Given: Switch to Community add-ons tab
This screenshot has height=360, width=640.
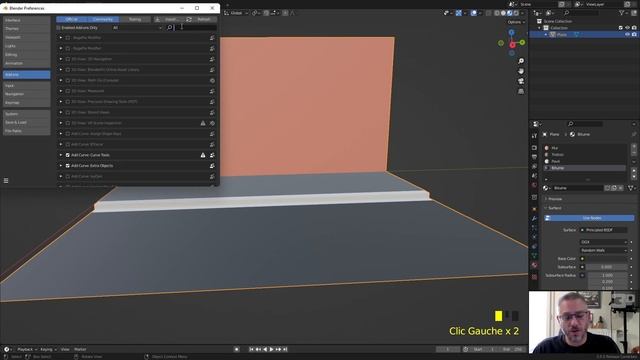Looking at the screenshot, I should click(x=103, y=19).
